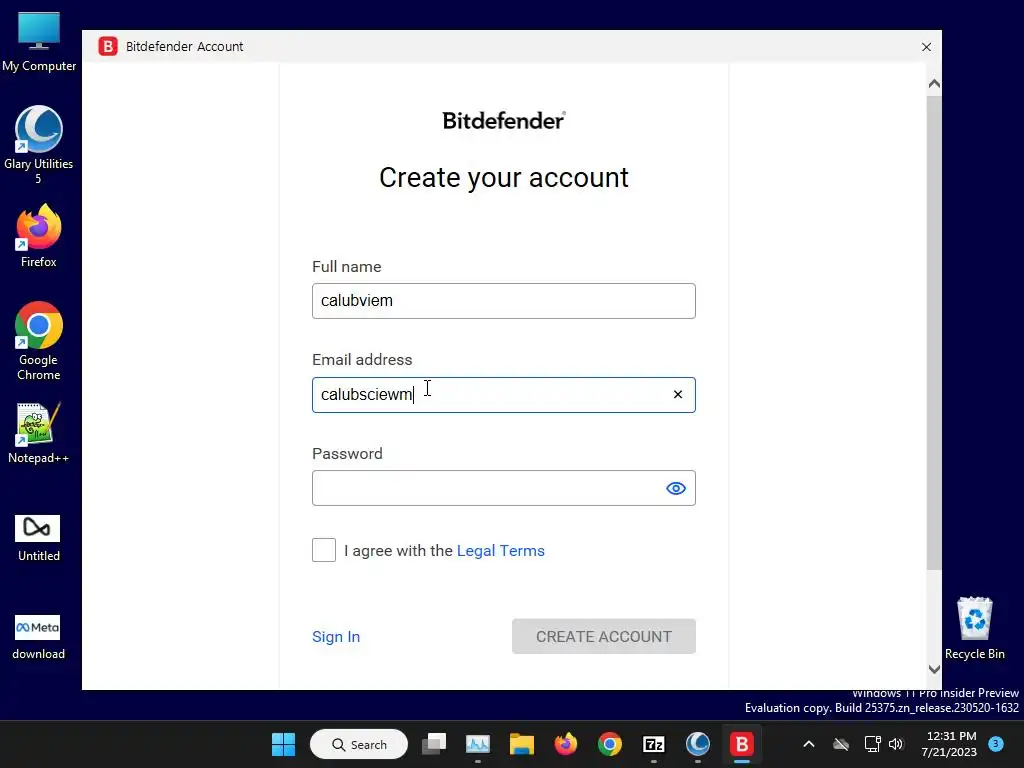Show password using the eye icon
The image size is (1024, 768).
point(676,488)
